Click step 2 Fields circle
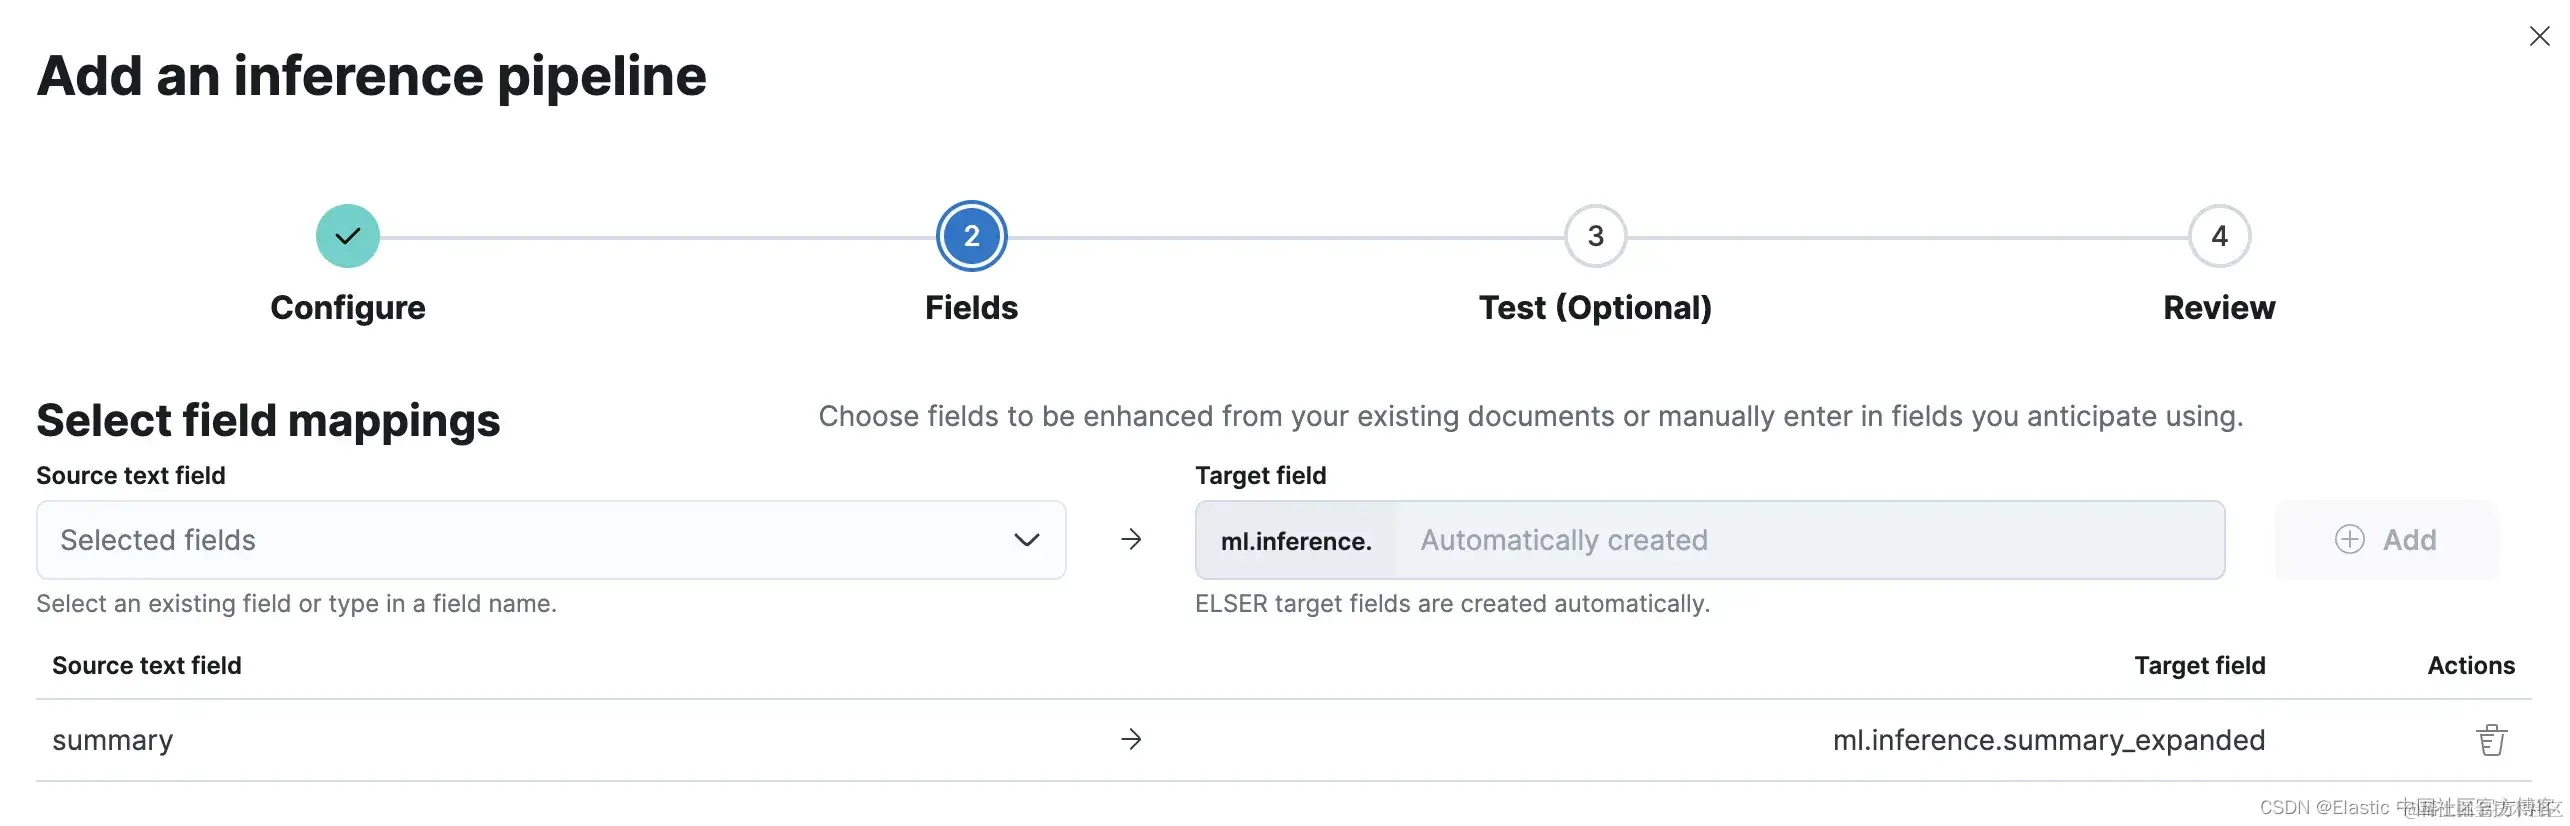This screenshot has width=2570, height=826. point(971,236)
